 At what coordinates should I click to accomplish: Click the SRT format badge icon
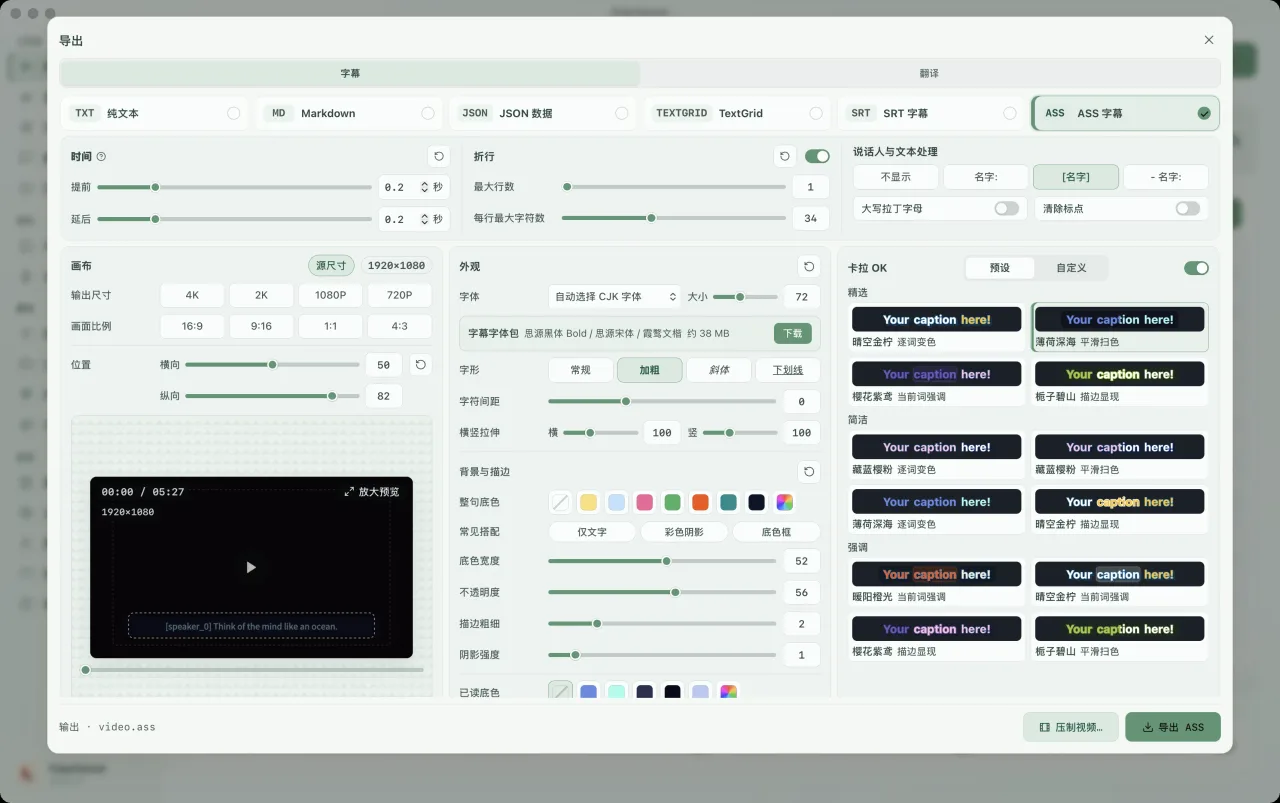pos(861,113)
